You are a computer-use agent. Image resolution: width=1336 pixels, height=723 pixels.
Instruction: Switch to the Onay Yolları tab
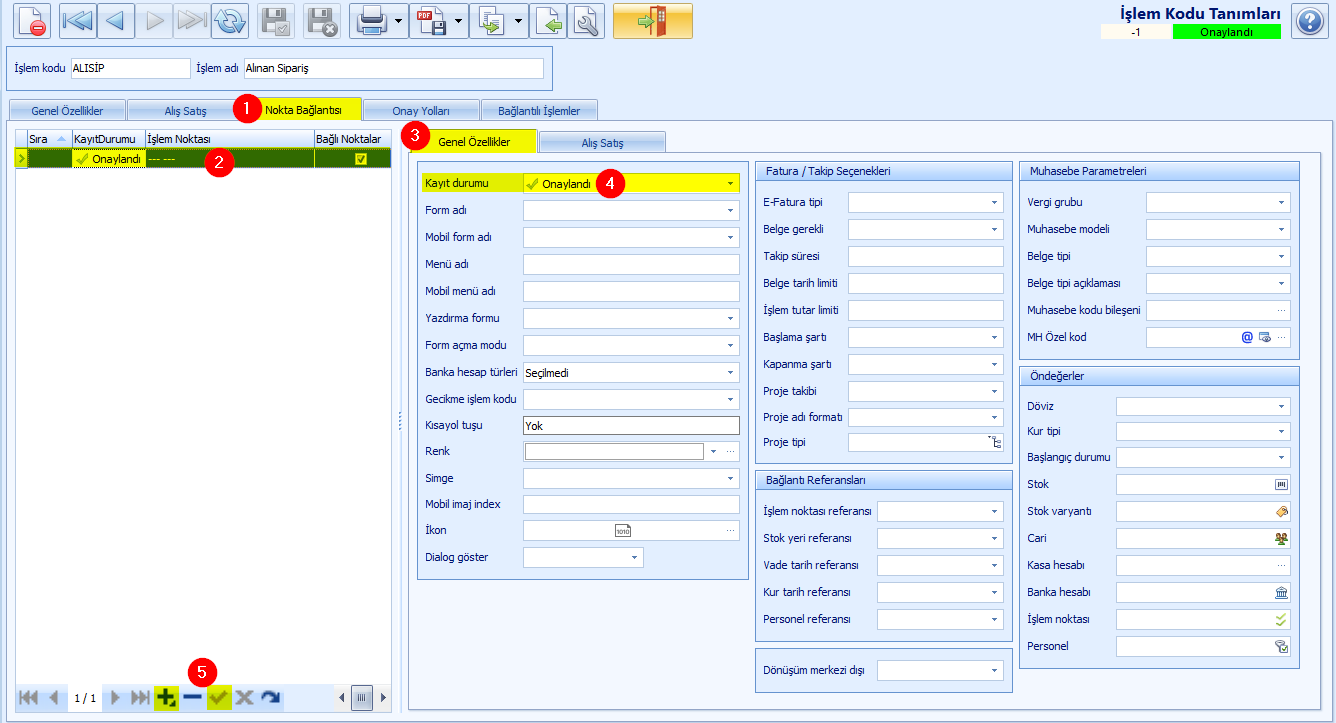pyautogui.click(x=420, y=110)
